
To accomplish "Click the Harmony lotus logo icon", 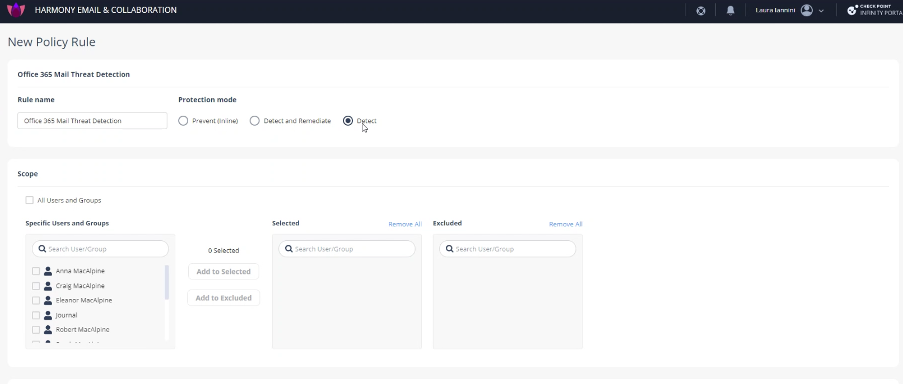I will point(16,10).
